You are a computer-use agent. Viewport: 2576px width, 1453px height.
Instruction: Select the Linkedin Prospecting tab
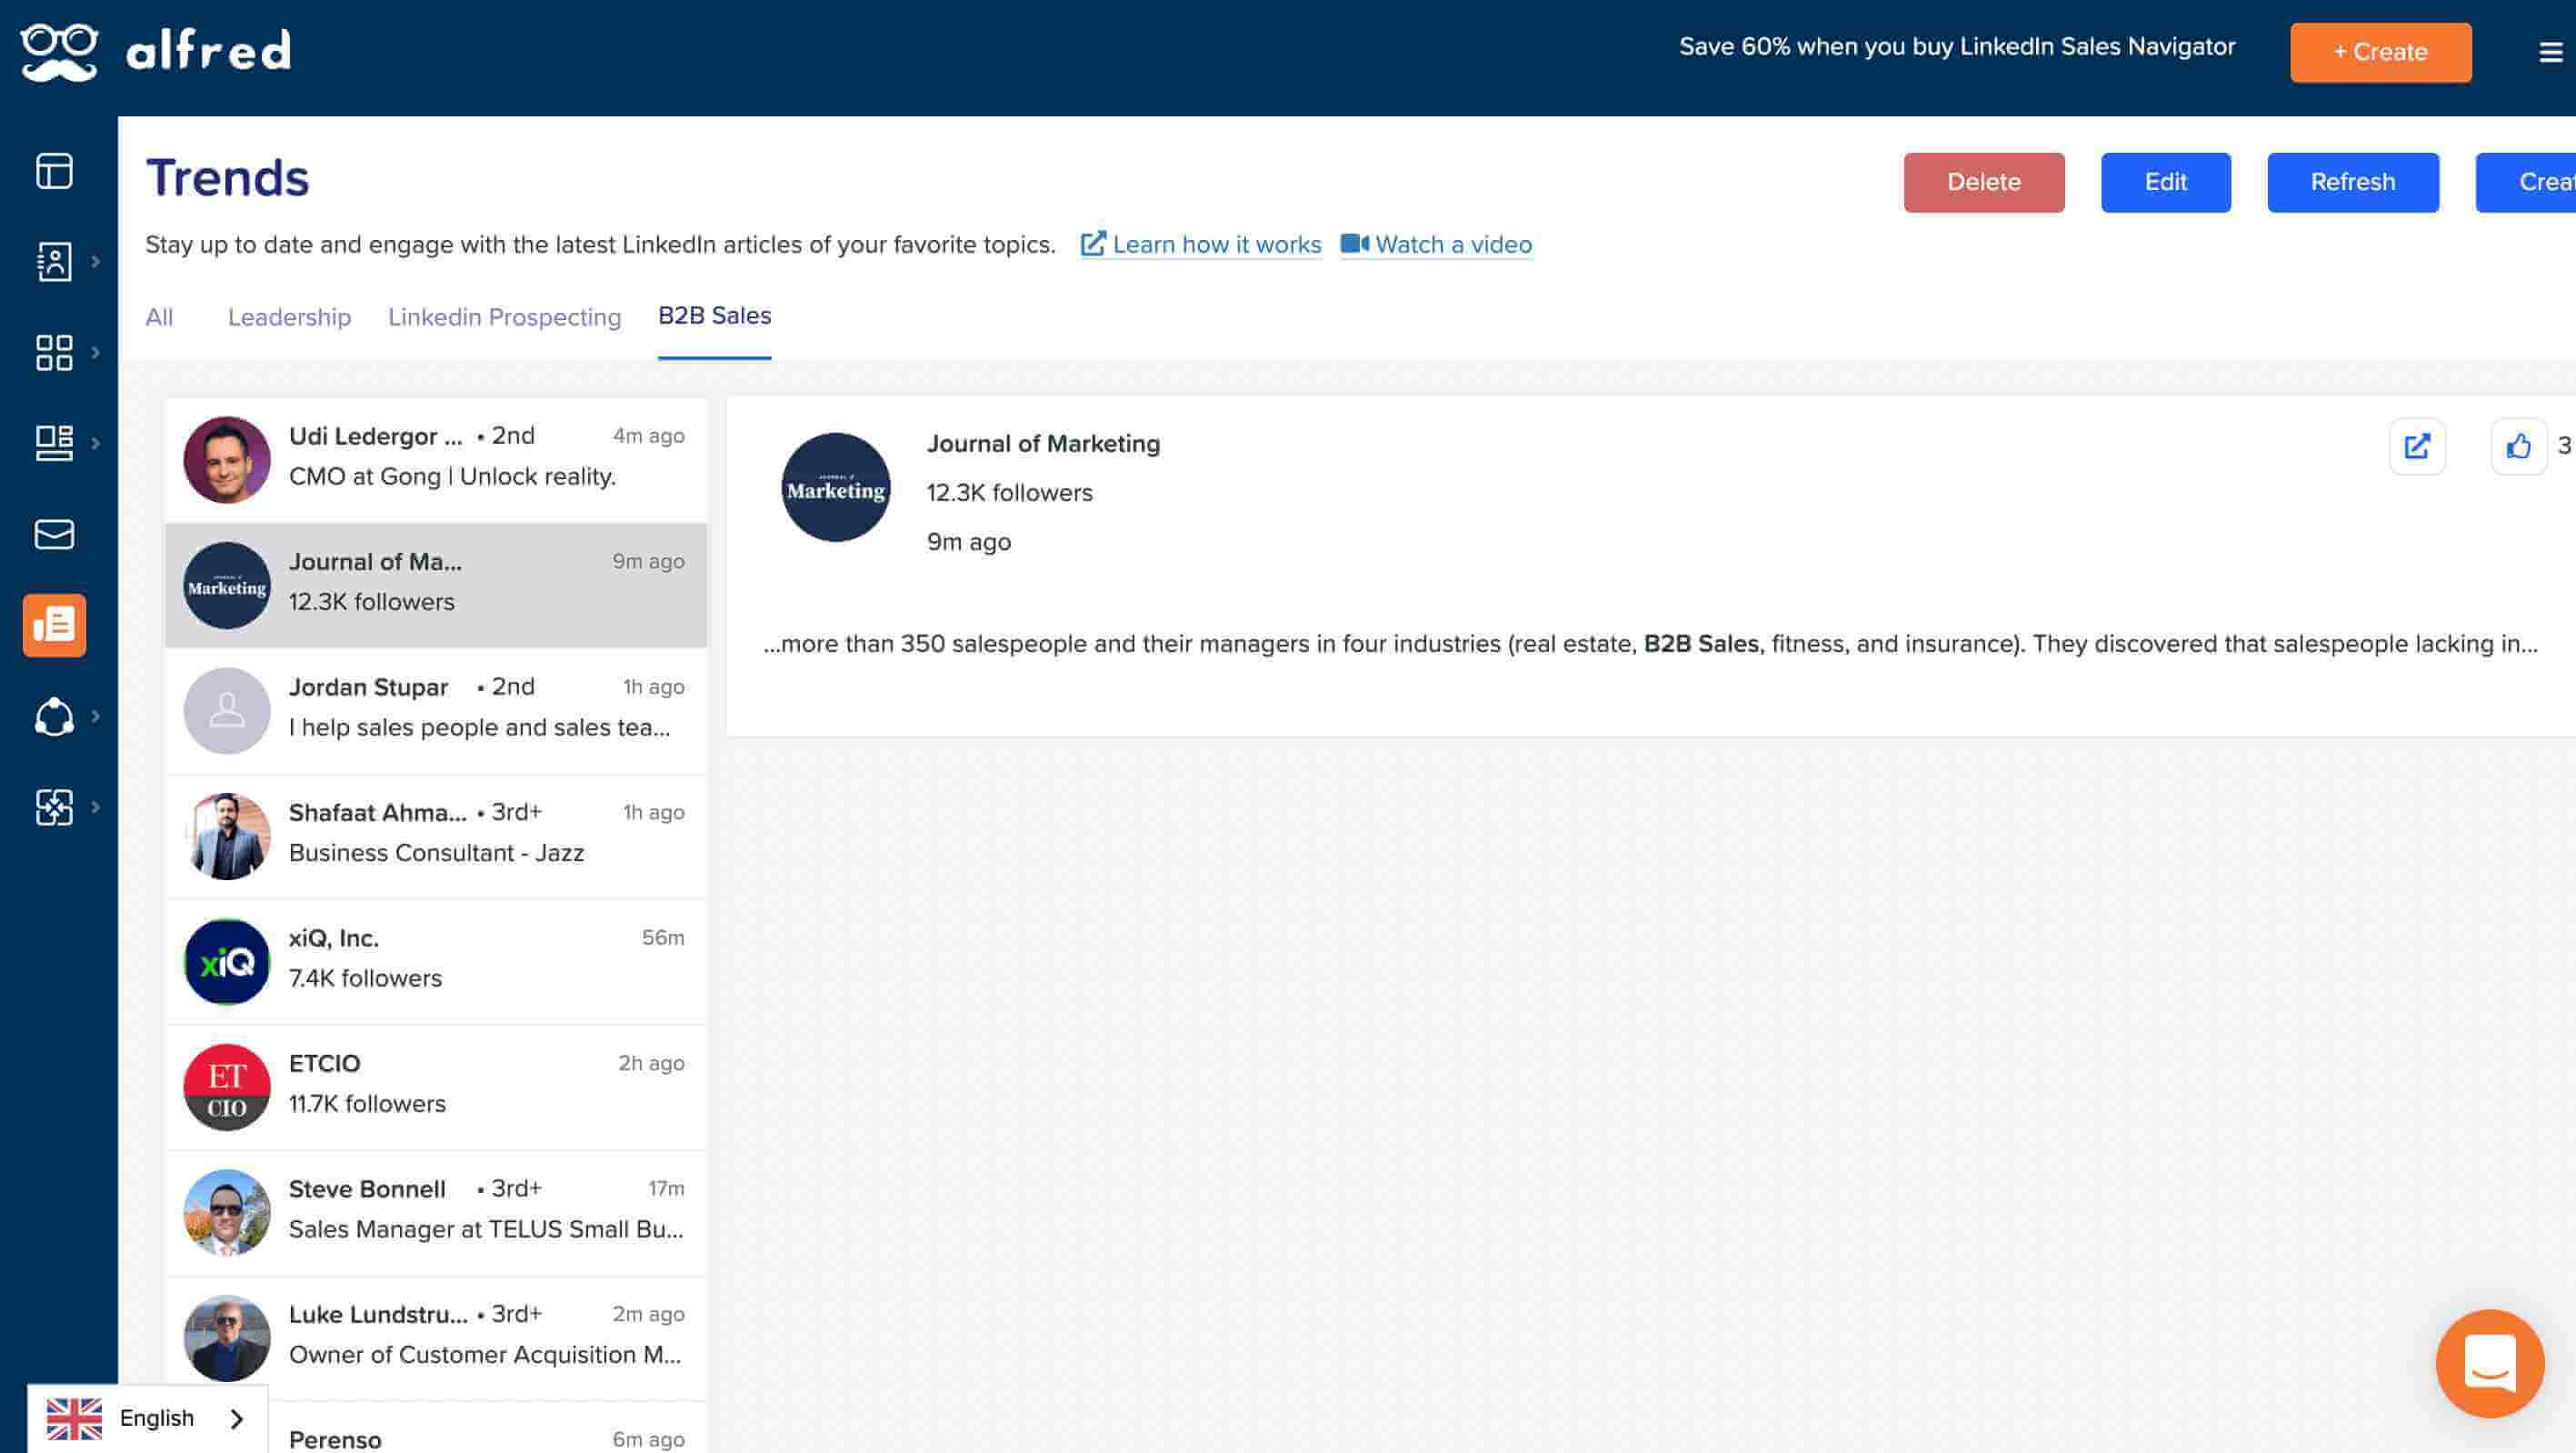point(504,317)
